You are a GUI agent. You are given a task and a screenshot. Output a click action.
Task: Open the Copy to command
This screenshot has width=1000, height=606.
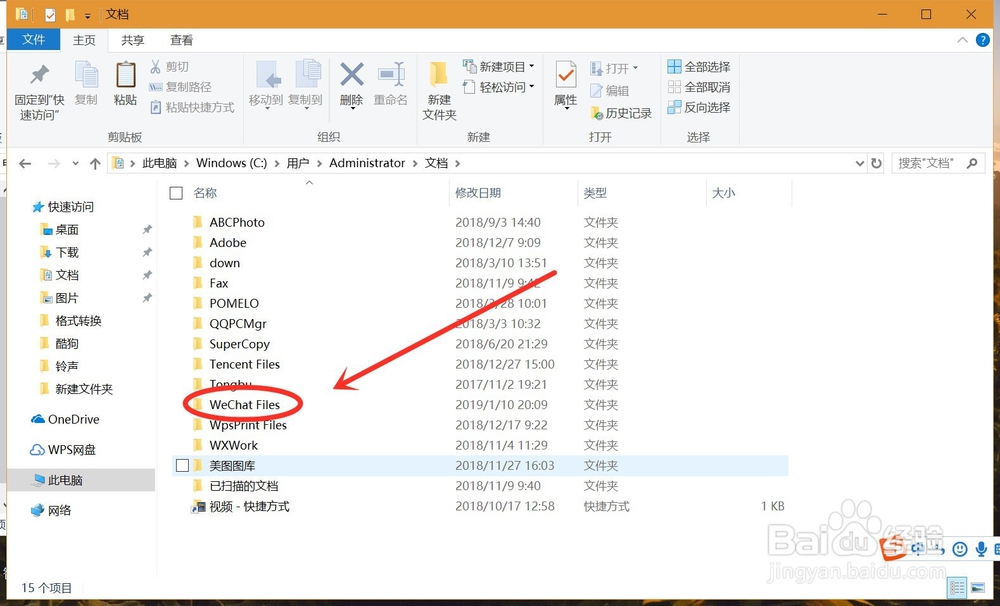305,84
